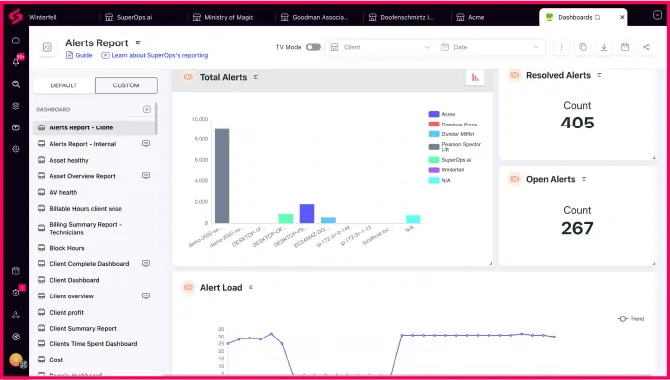670x380 pixels.
Task: Switch to the Doofenschmirtz tab
Action: tap(402, 18)
